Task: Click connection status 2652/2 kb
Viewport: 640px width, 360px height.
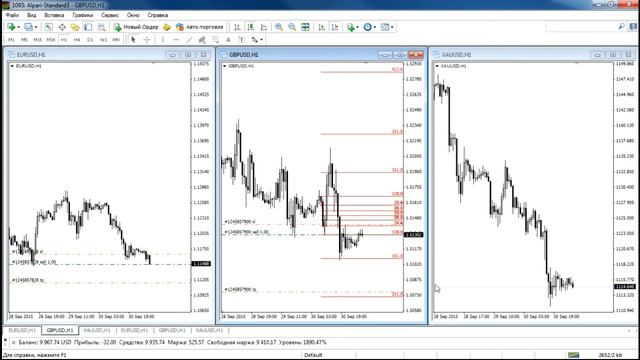Action: pos(610,355)
